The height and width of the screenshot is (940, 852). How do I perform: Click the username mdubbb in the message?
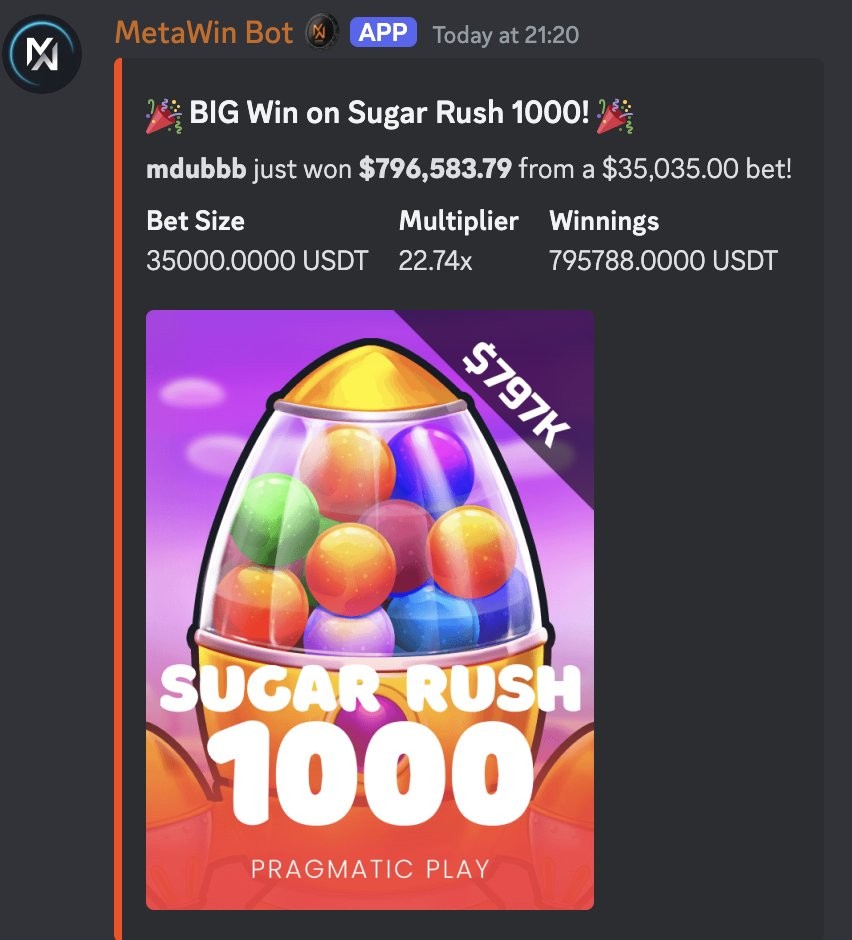tap(196, 169)
